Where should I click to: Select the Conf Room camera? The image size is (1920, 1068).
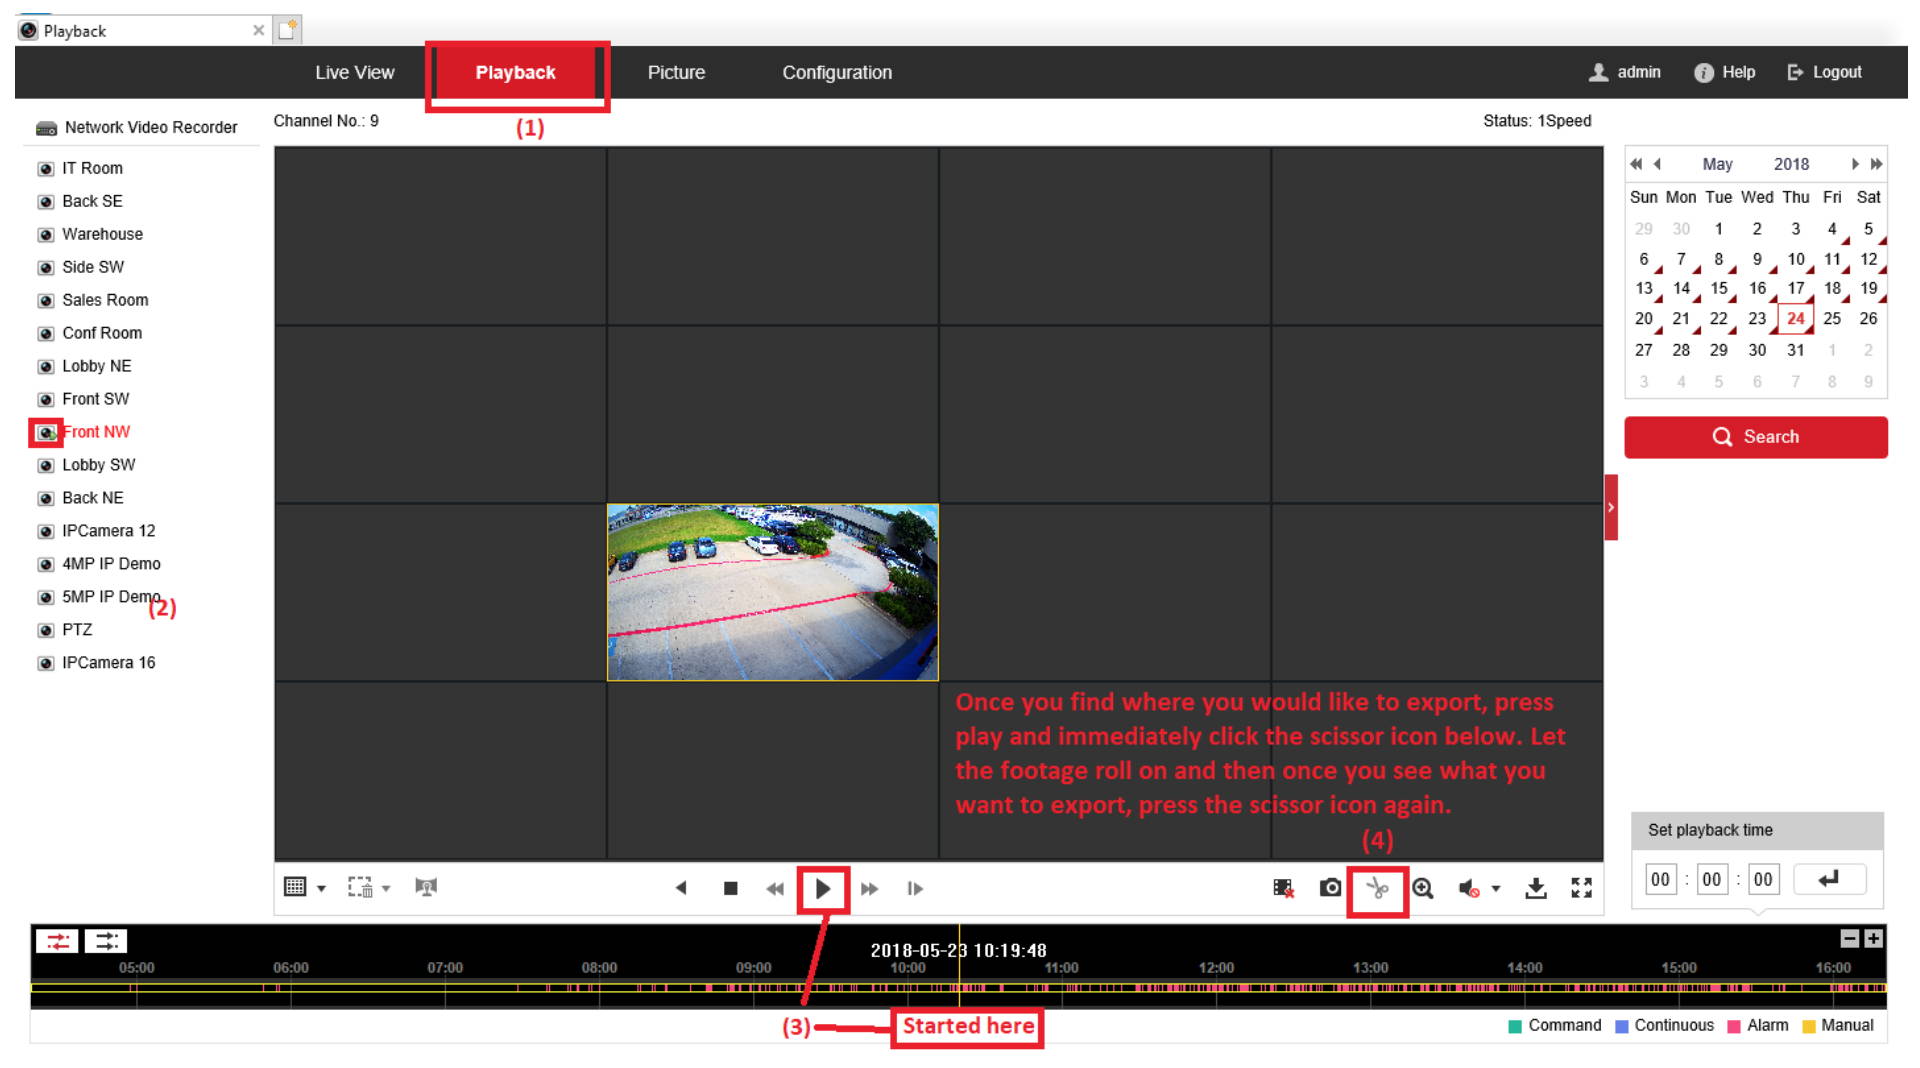[102, 333]
